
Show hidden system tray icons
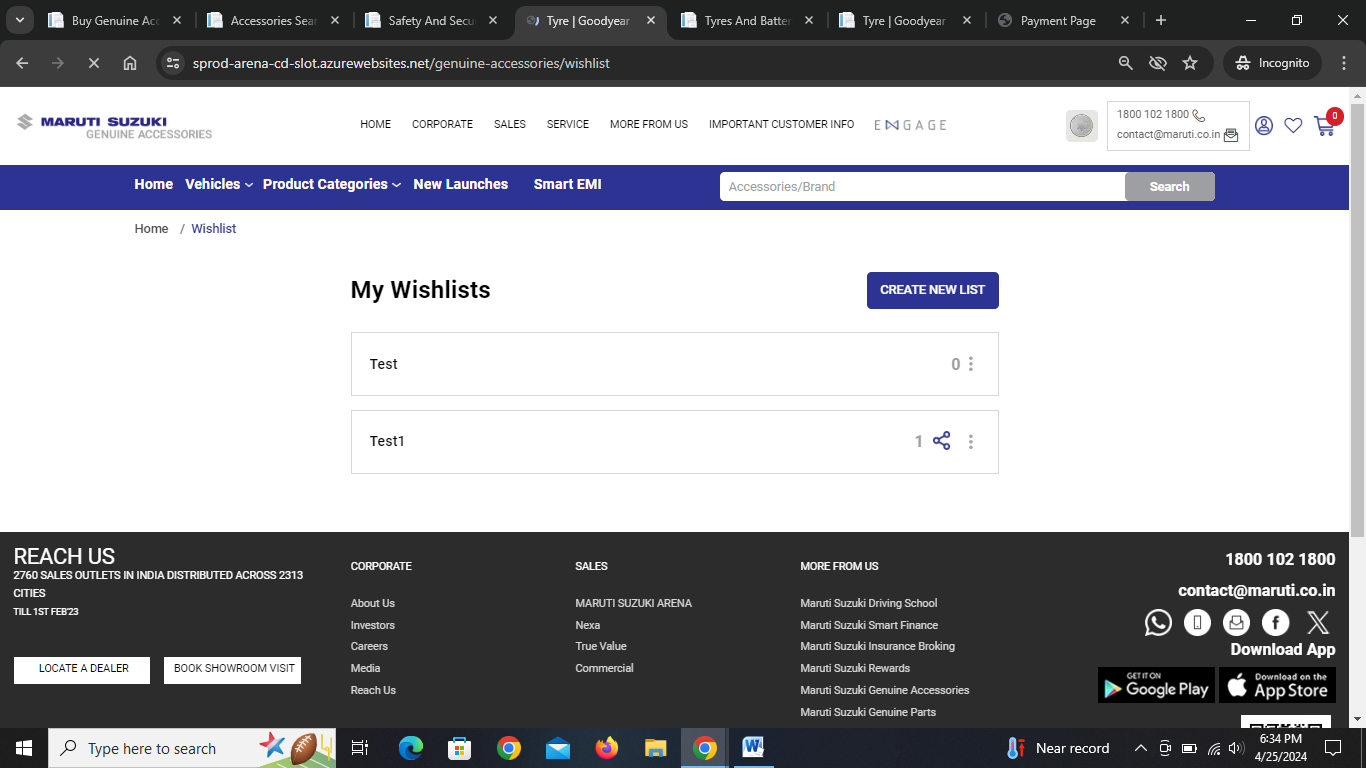pyautogui.click(x=1140, y=748)
